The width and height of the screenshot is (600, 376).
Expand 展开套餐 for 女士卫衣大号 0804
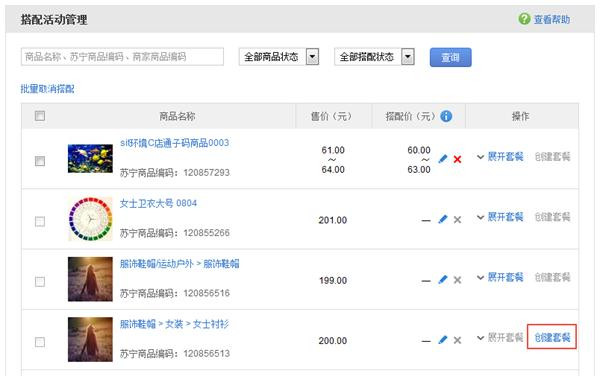pos(500,217)
